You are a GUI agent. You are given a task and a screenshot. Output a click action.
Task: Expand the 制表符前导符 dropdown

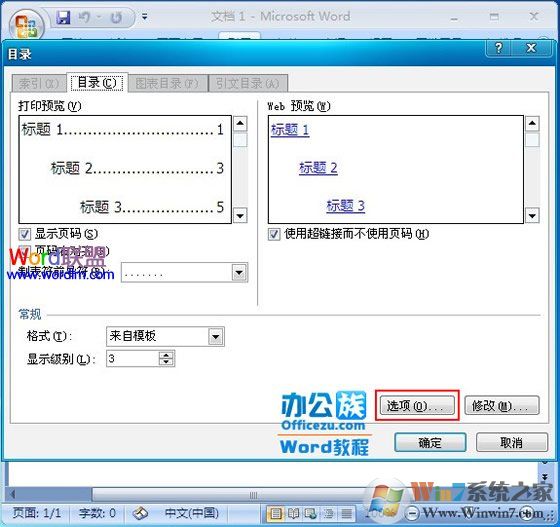239,273
